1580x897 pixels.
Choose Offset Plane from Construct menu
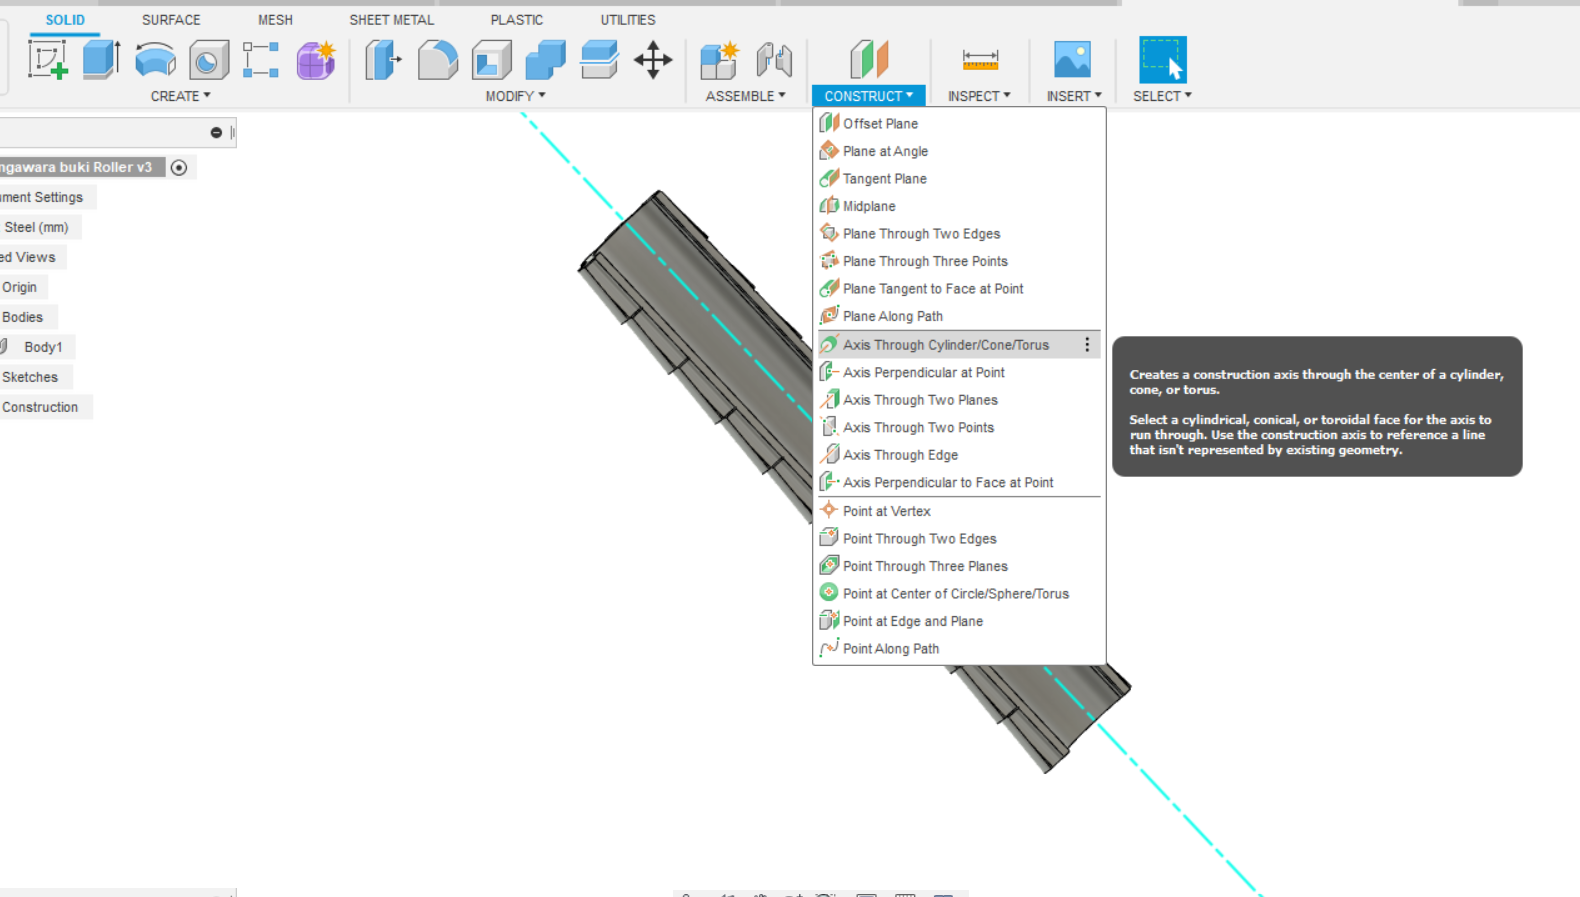(x=959, y=124)
